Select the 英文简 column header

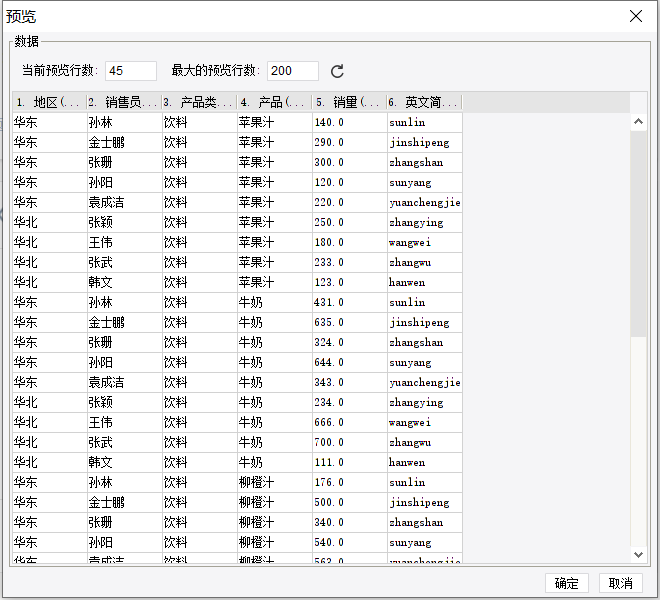click(424, 102)
